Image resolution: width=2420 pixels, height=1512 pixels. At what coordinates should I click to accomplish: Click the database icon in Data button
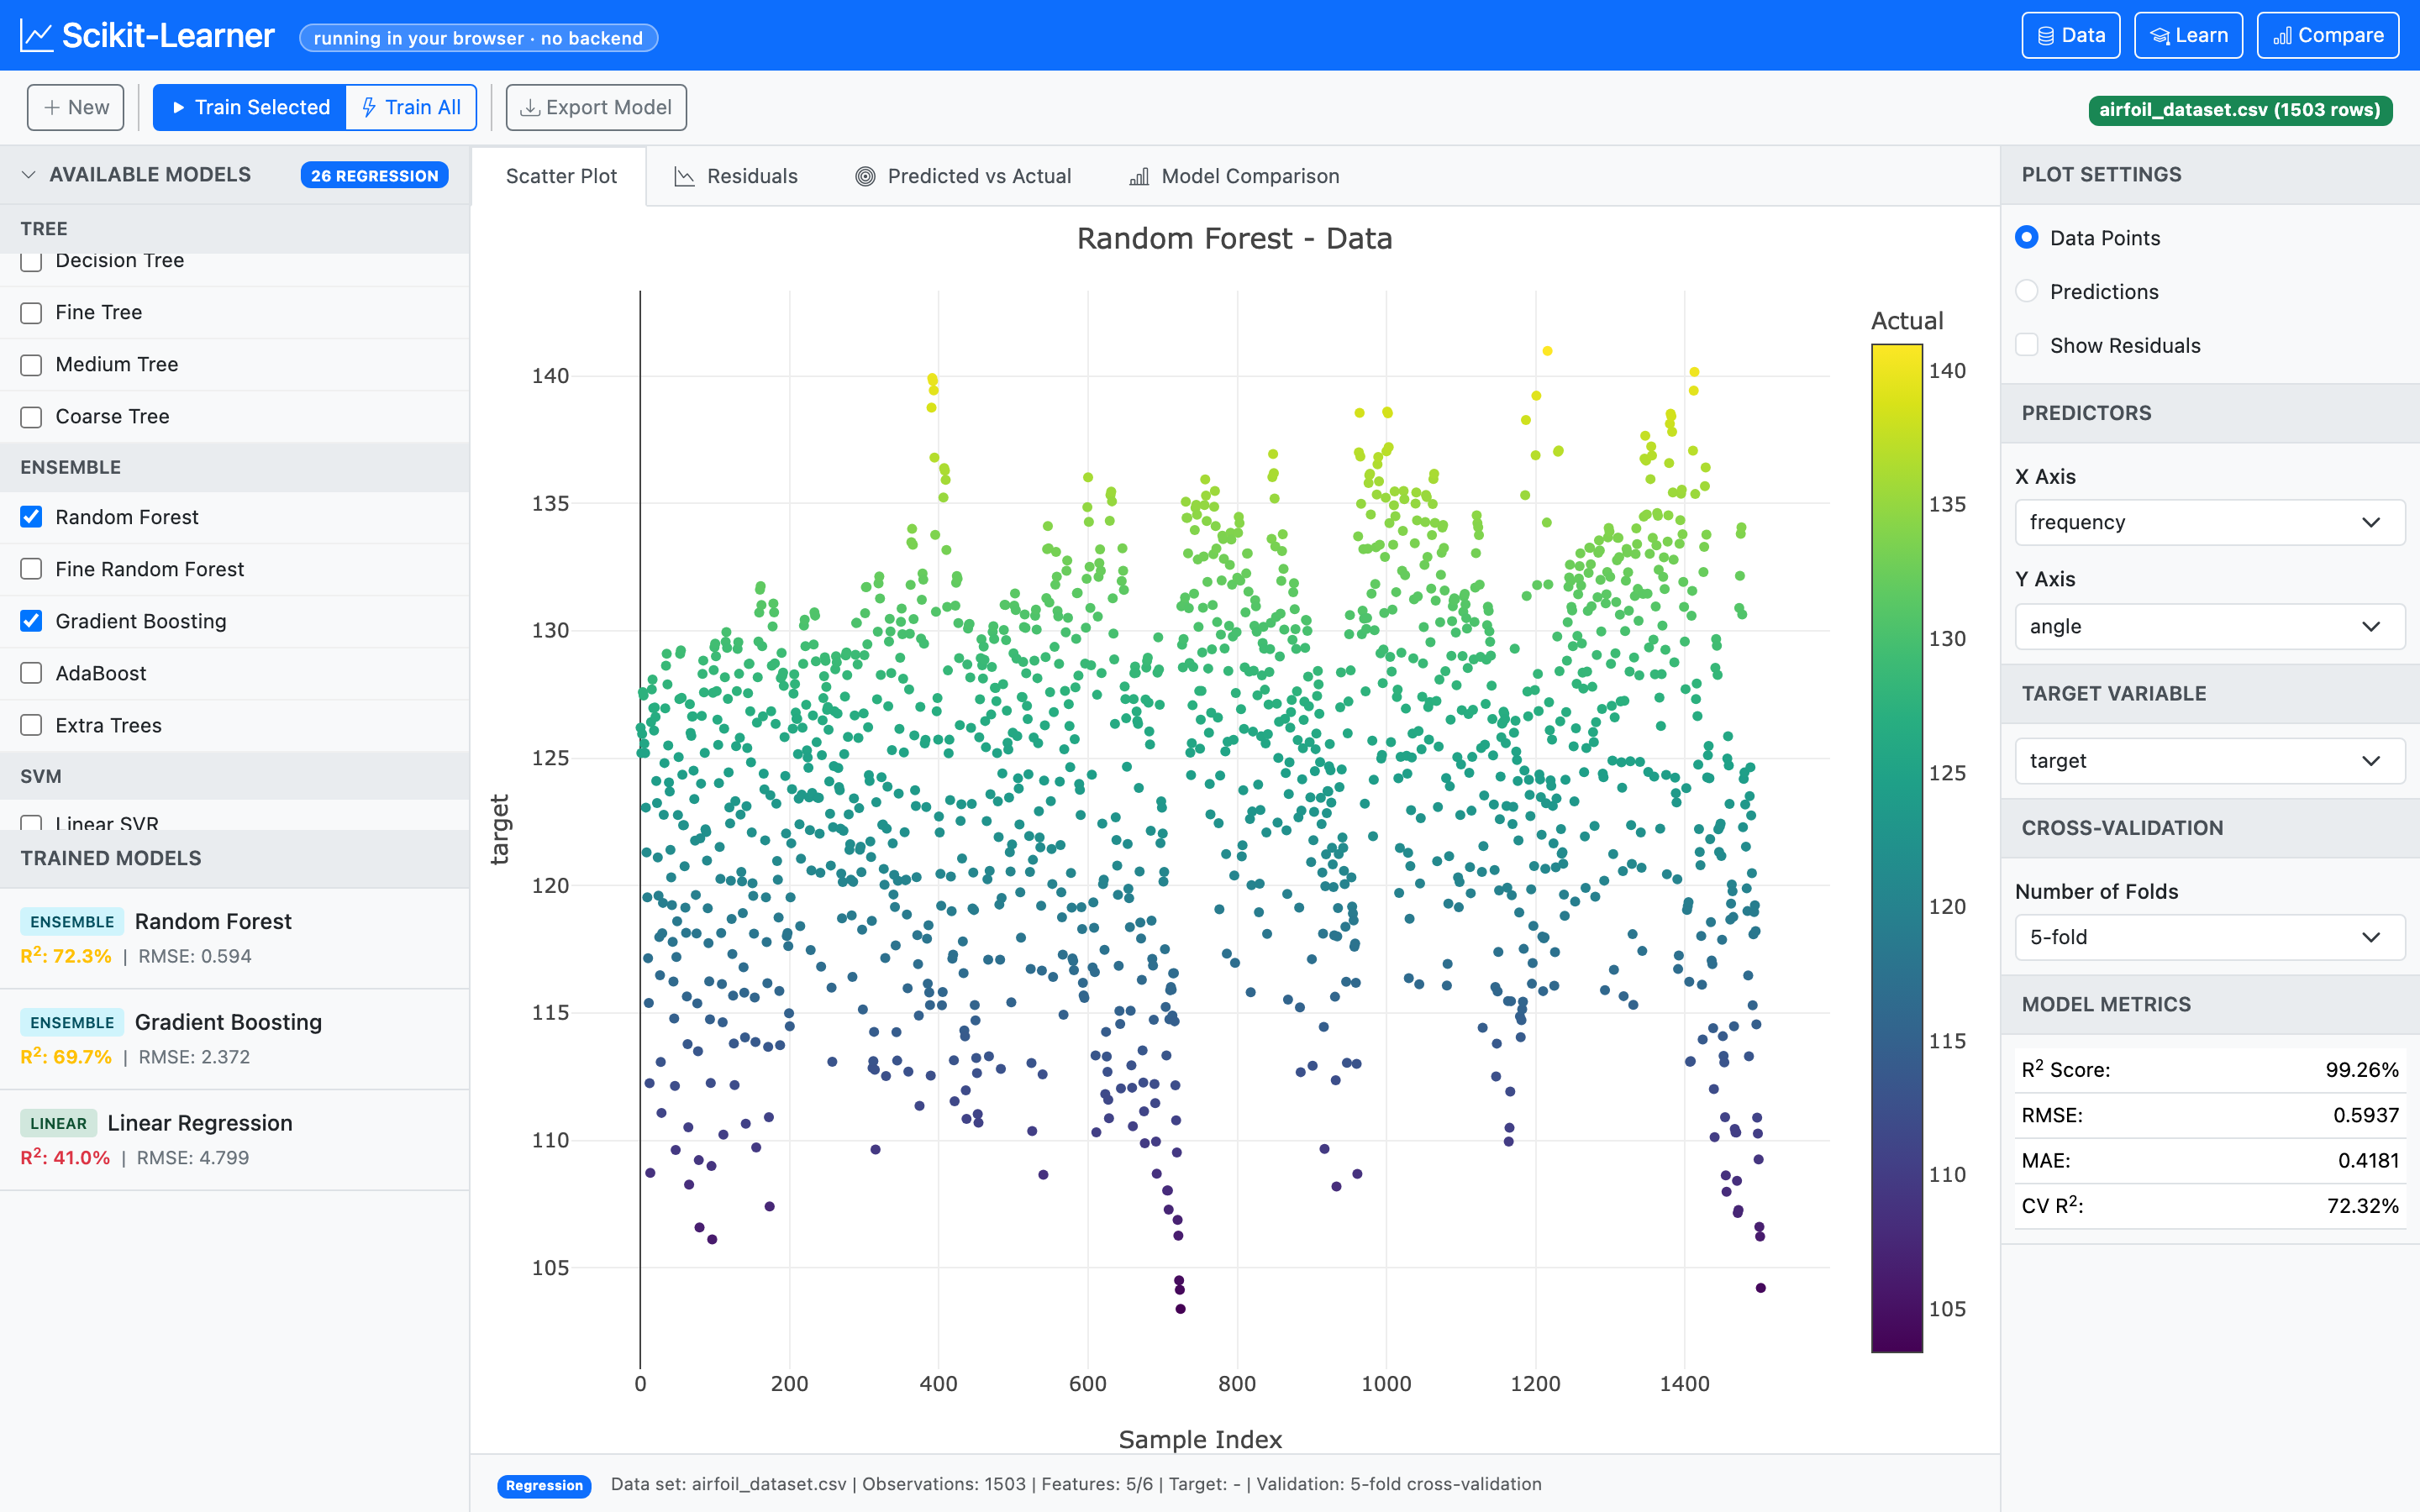click(x=2046, y=36)
